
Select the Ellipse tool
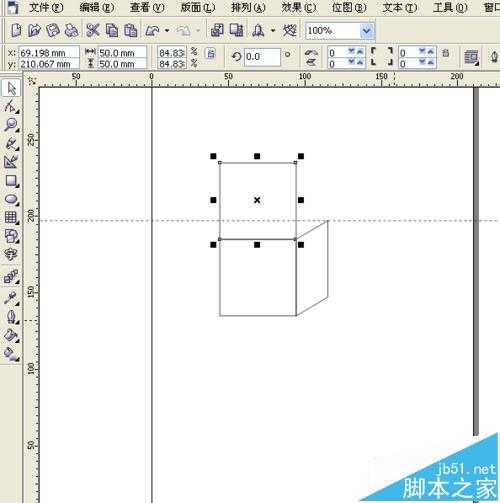[11, 199]
